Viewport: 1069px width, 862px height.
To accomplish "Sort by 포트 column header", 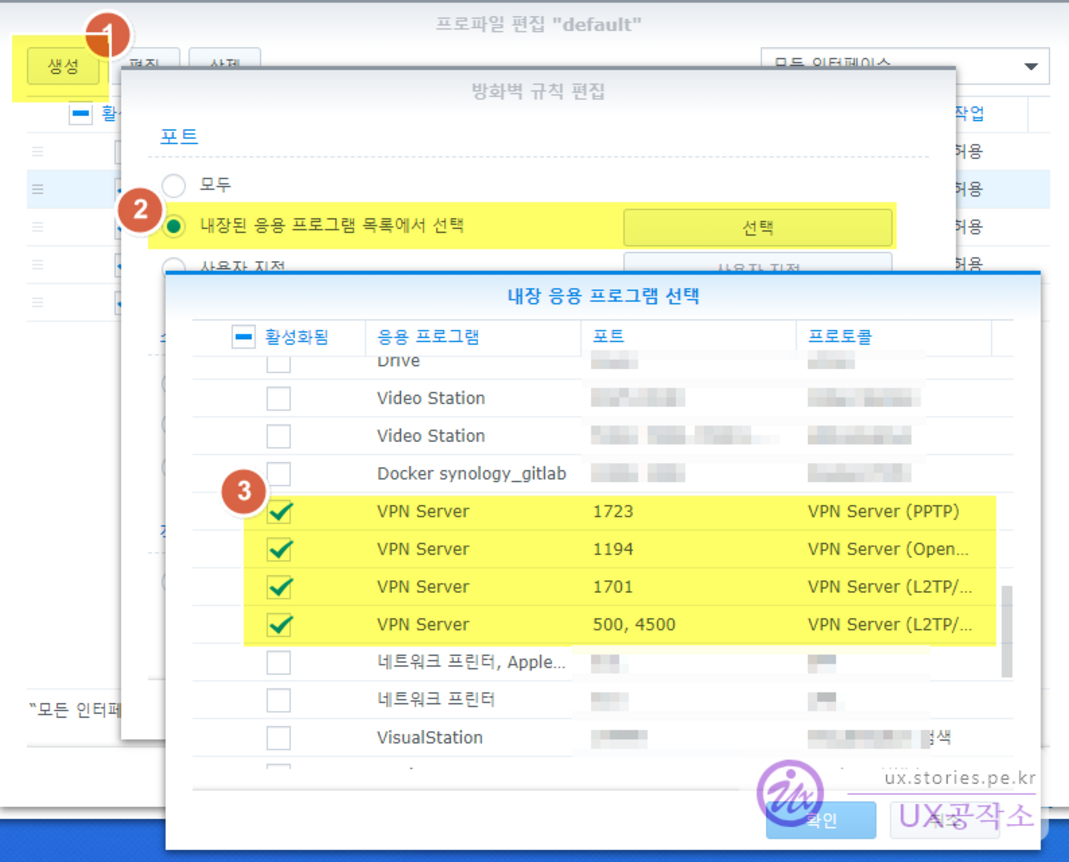I will (608, 337).
